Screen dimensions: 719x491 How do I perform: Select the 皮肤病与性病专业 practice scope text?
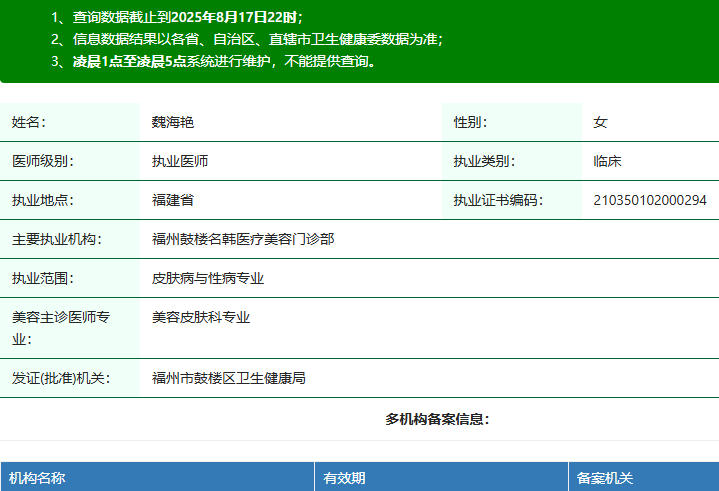point(208,278)
